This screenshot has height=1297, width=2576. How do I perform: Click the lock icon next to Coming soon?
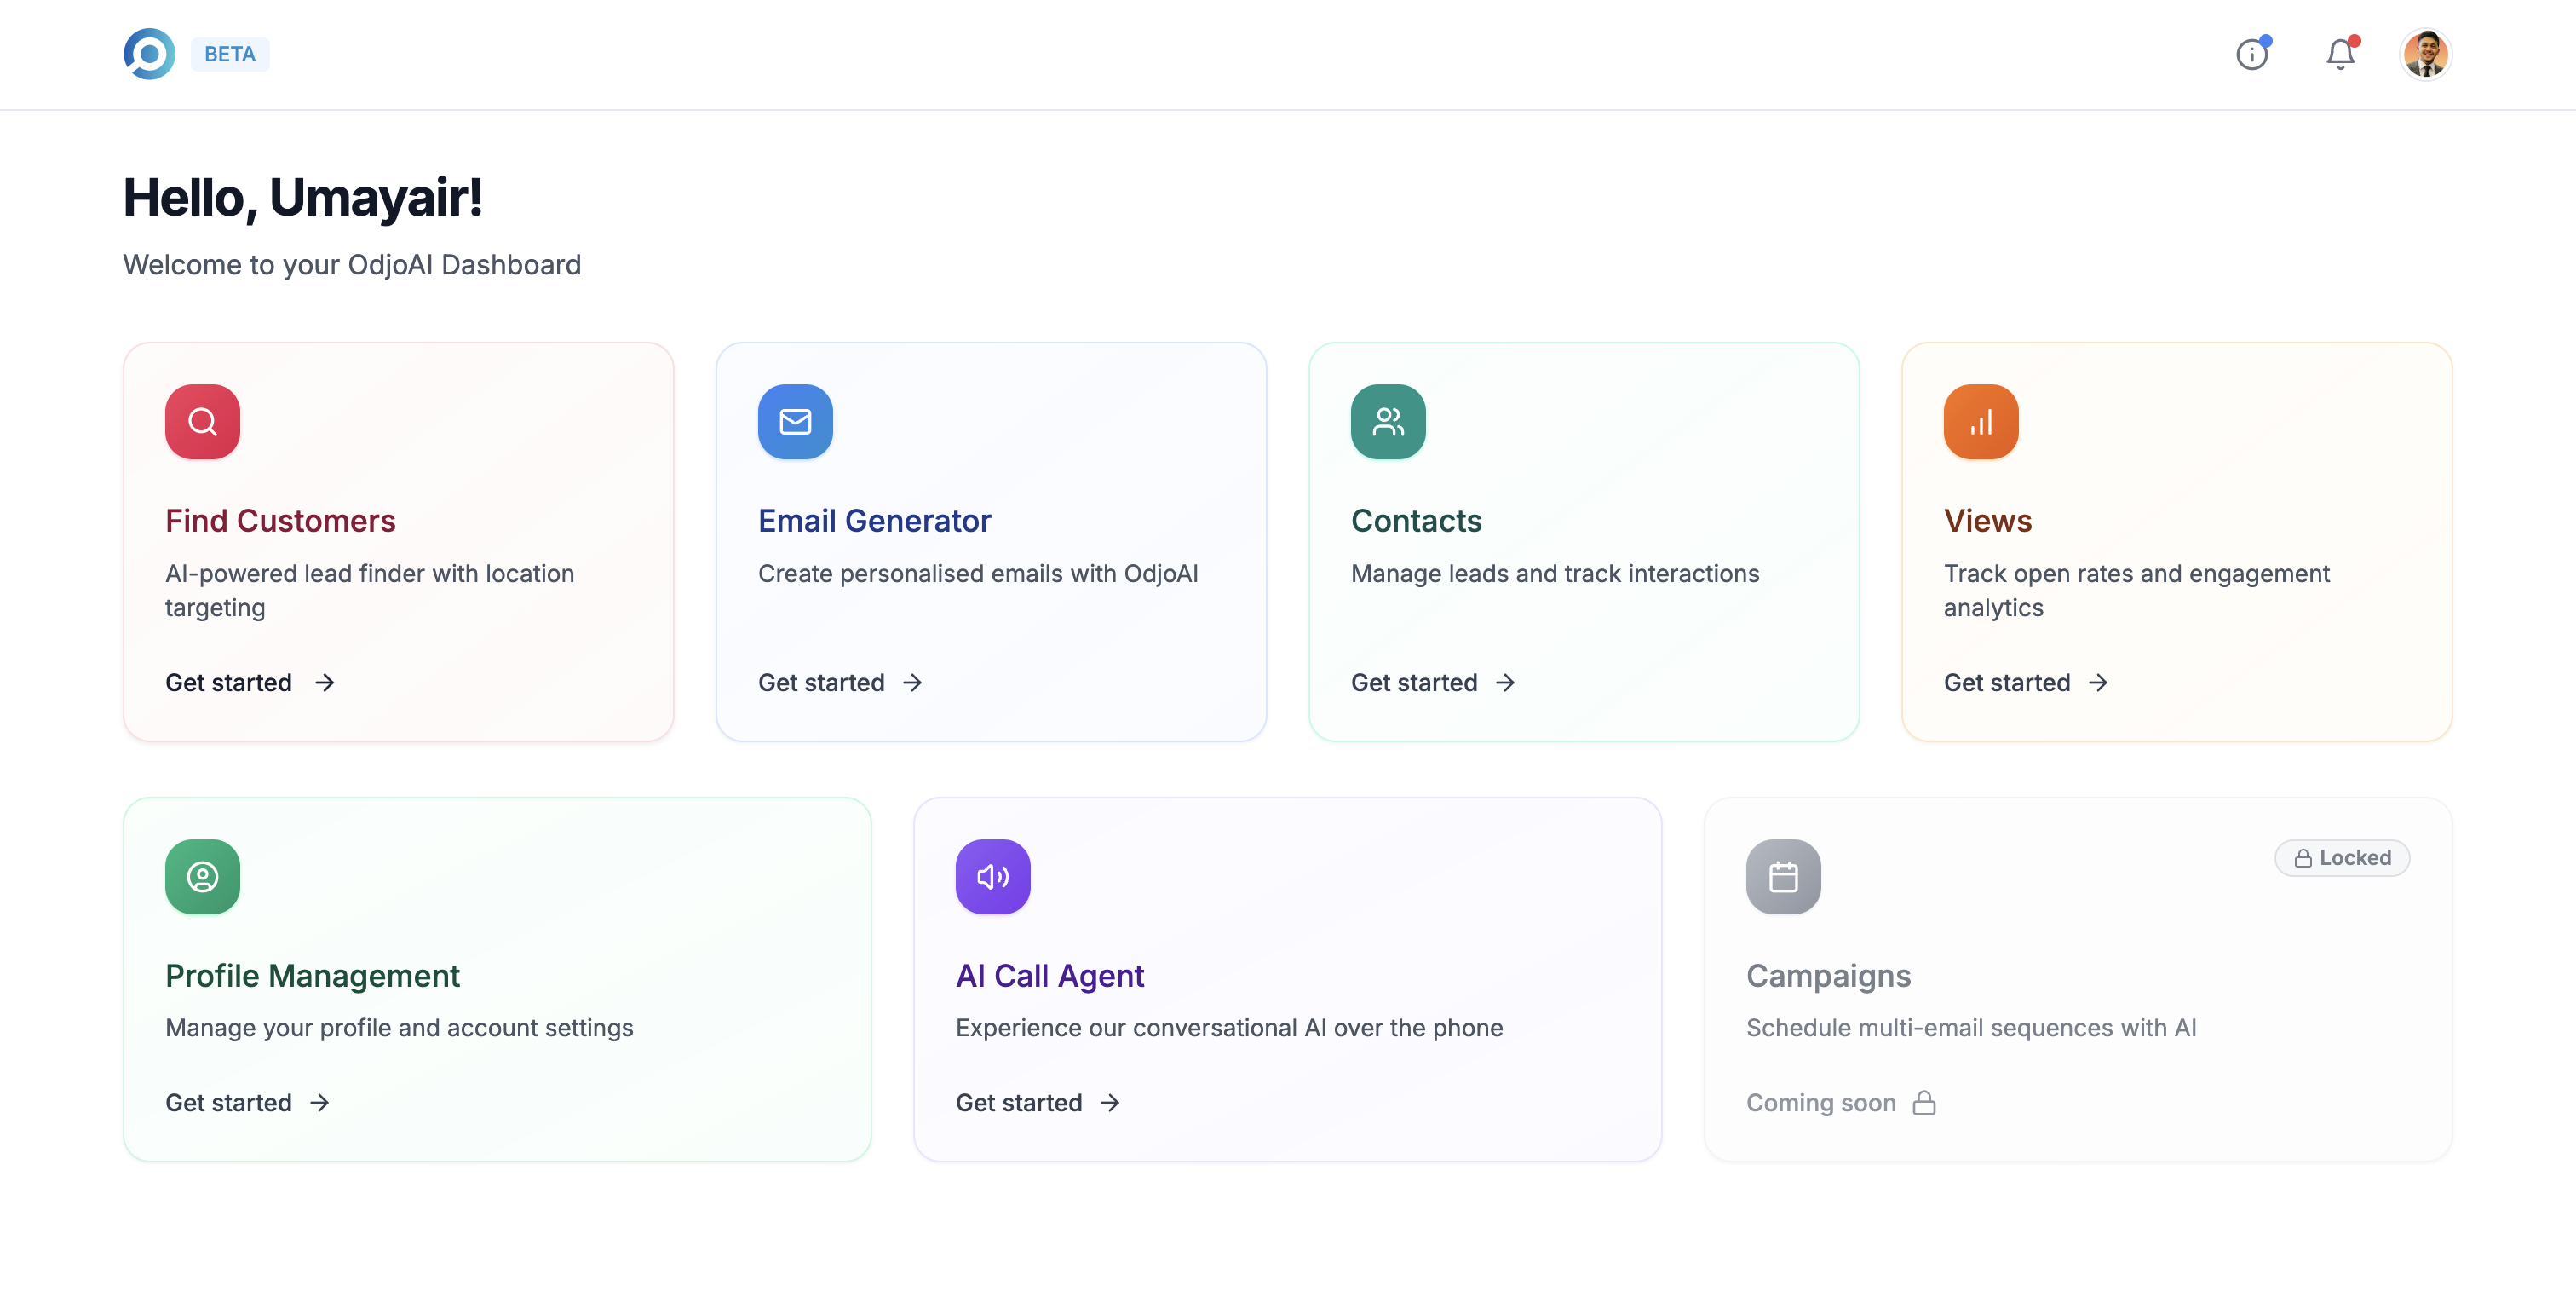point(1925,1103)
